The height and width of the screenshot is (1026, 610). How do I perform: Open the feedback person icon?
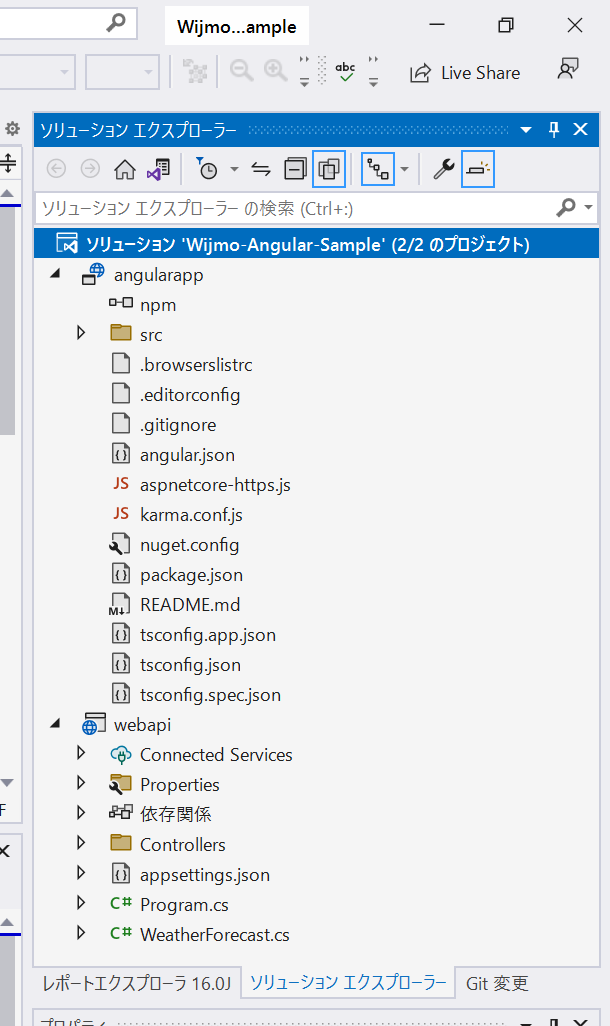point(567,69)
